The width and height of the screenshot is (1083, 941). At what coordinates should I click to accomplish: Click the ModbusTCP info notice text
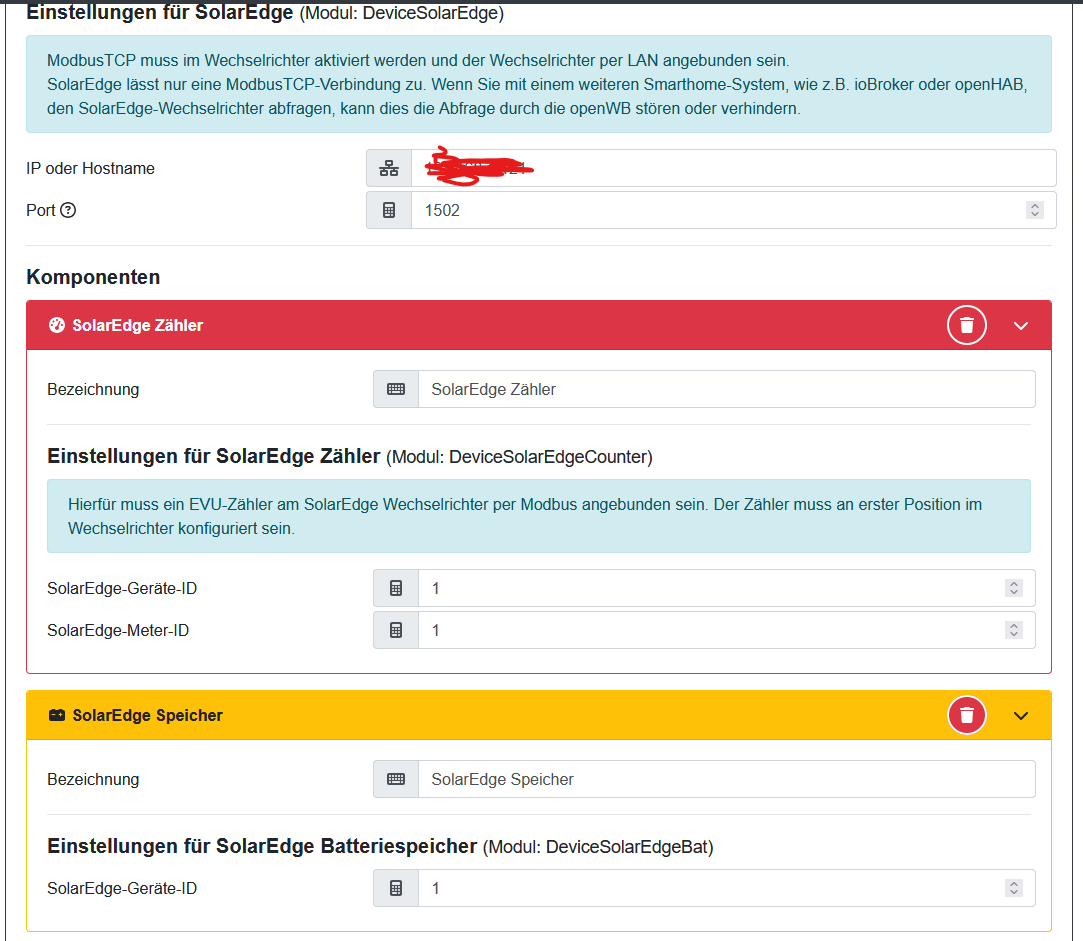[x=537, y=84]
